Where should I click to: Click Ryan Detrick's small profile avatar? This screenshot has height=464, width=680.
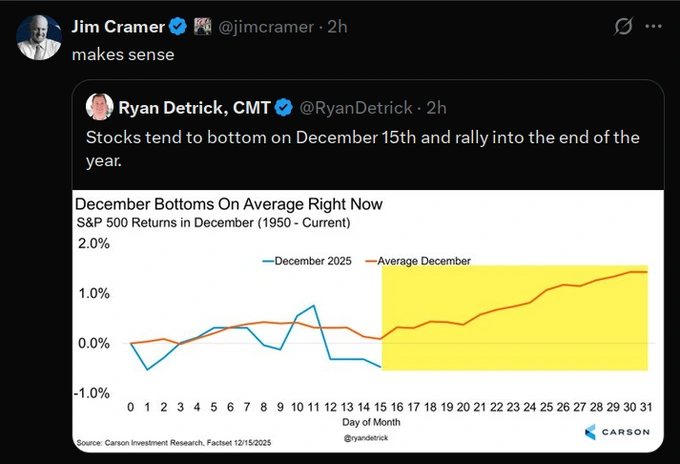[100, 106]
